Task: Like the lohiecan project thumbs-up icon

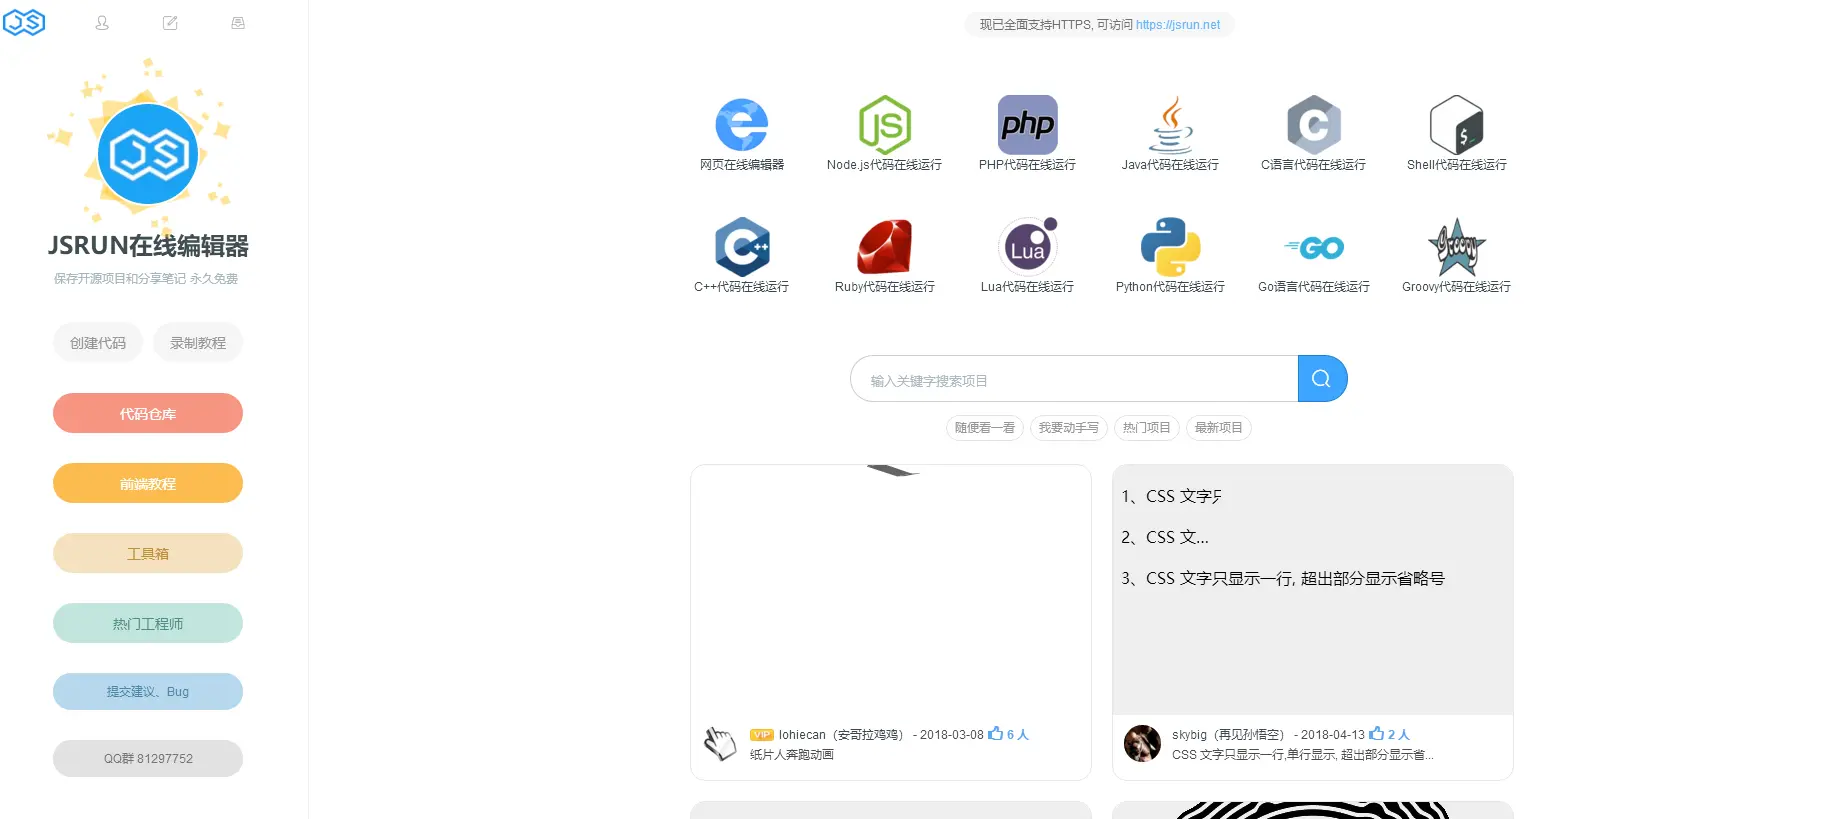Action: click(x=995, y=733)
